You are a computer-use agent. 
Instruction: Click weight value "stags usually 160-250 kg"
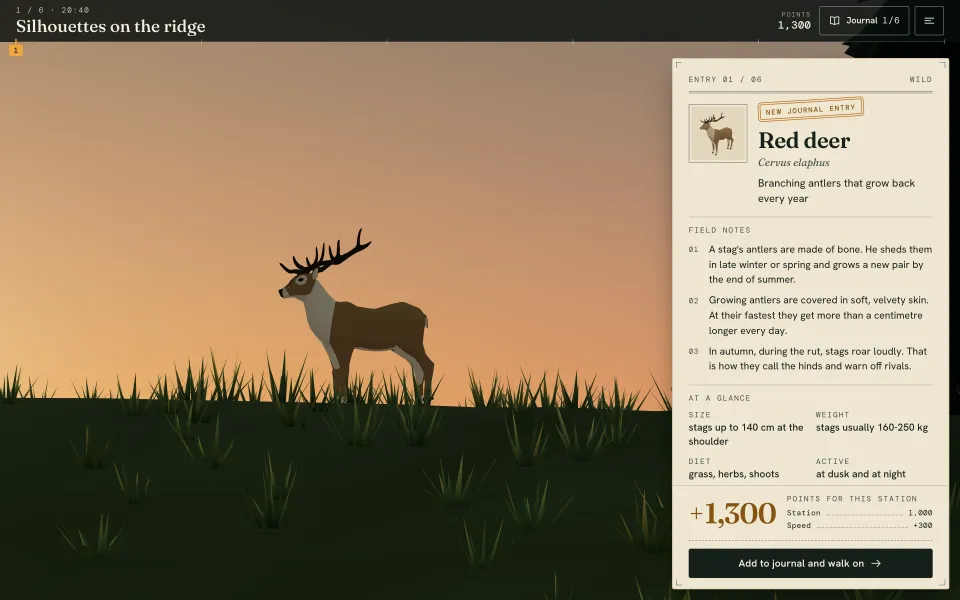[x=872, y=427]
